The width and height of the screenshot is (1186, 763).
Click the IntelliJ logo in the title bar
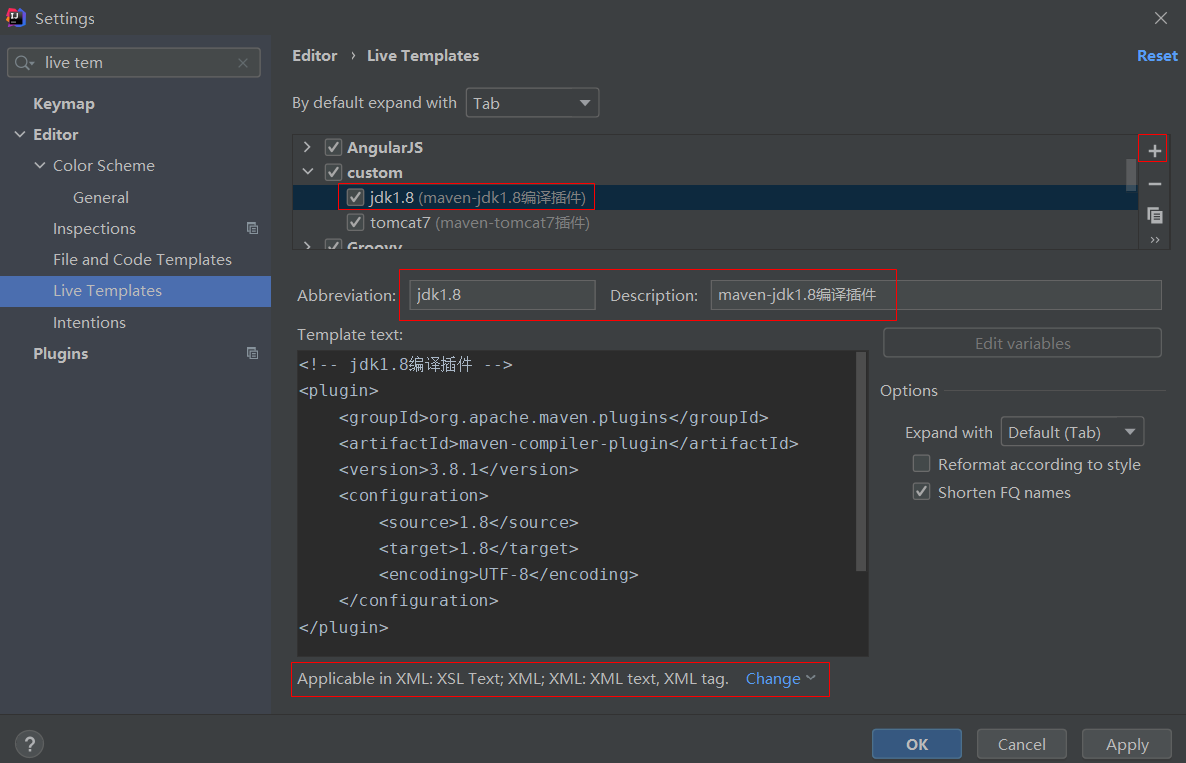[x=16, y=17]
